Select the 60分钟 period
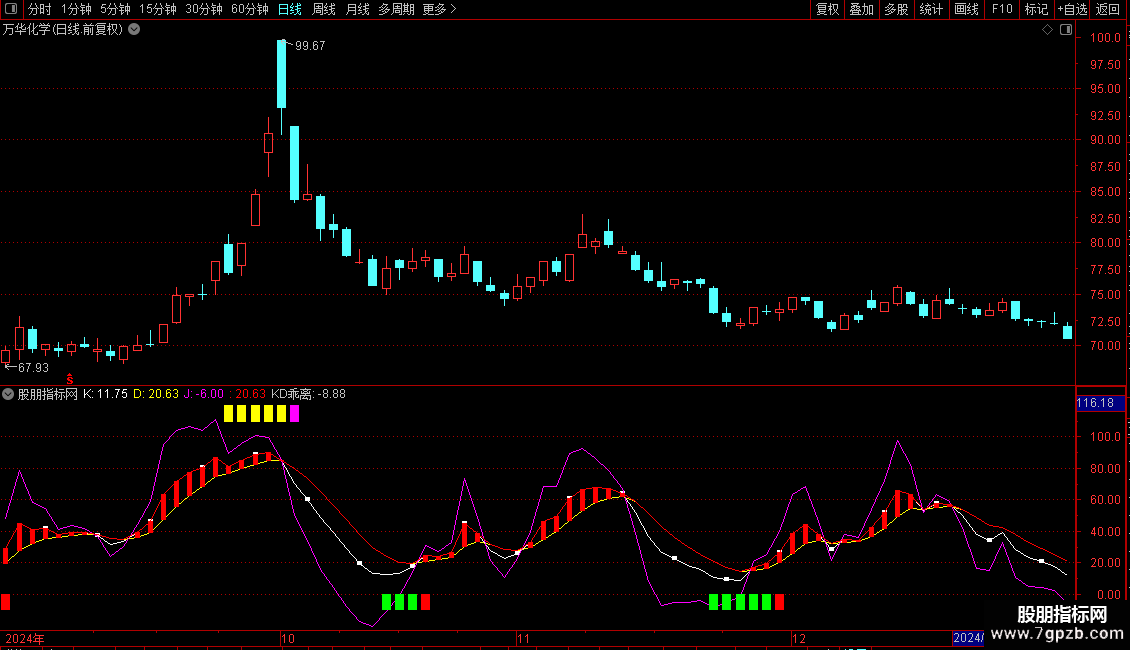1130x650 pixels. [249, 9]
